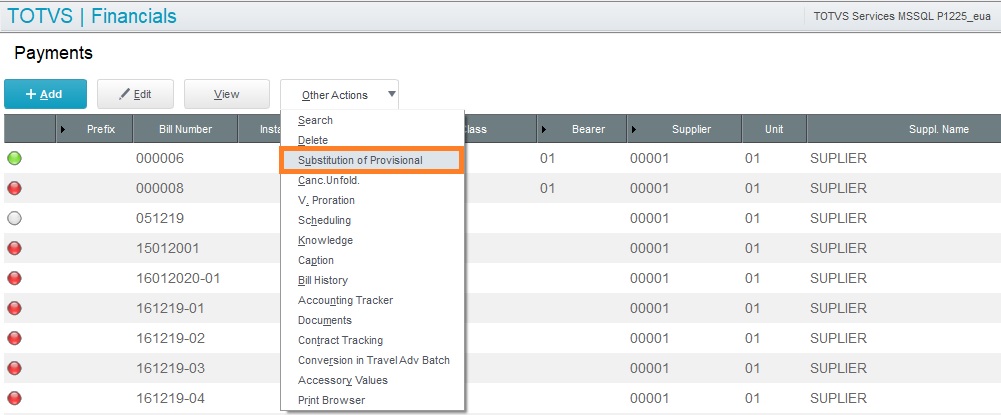Select bill number 000006 cell
This screenshot has width=1001, height=415.
[x=160, y=158]
